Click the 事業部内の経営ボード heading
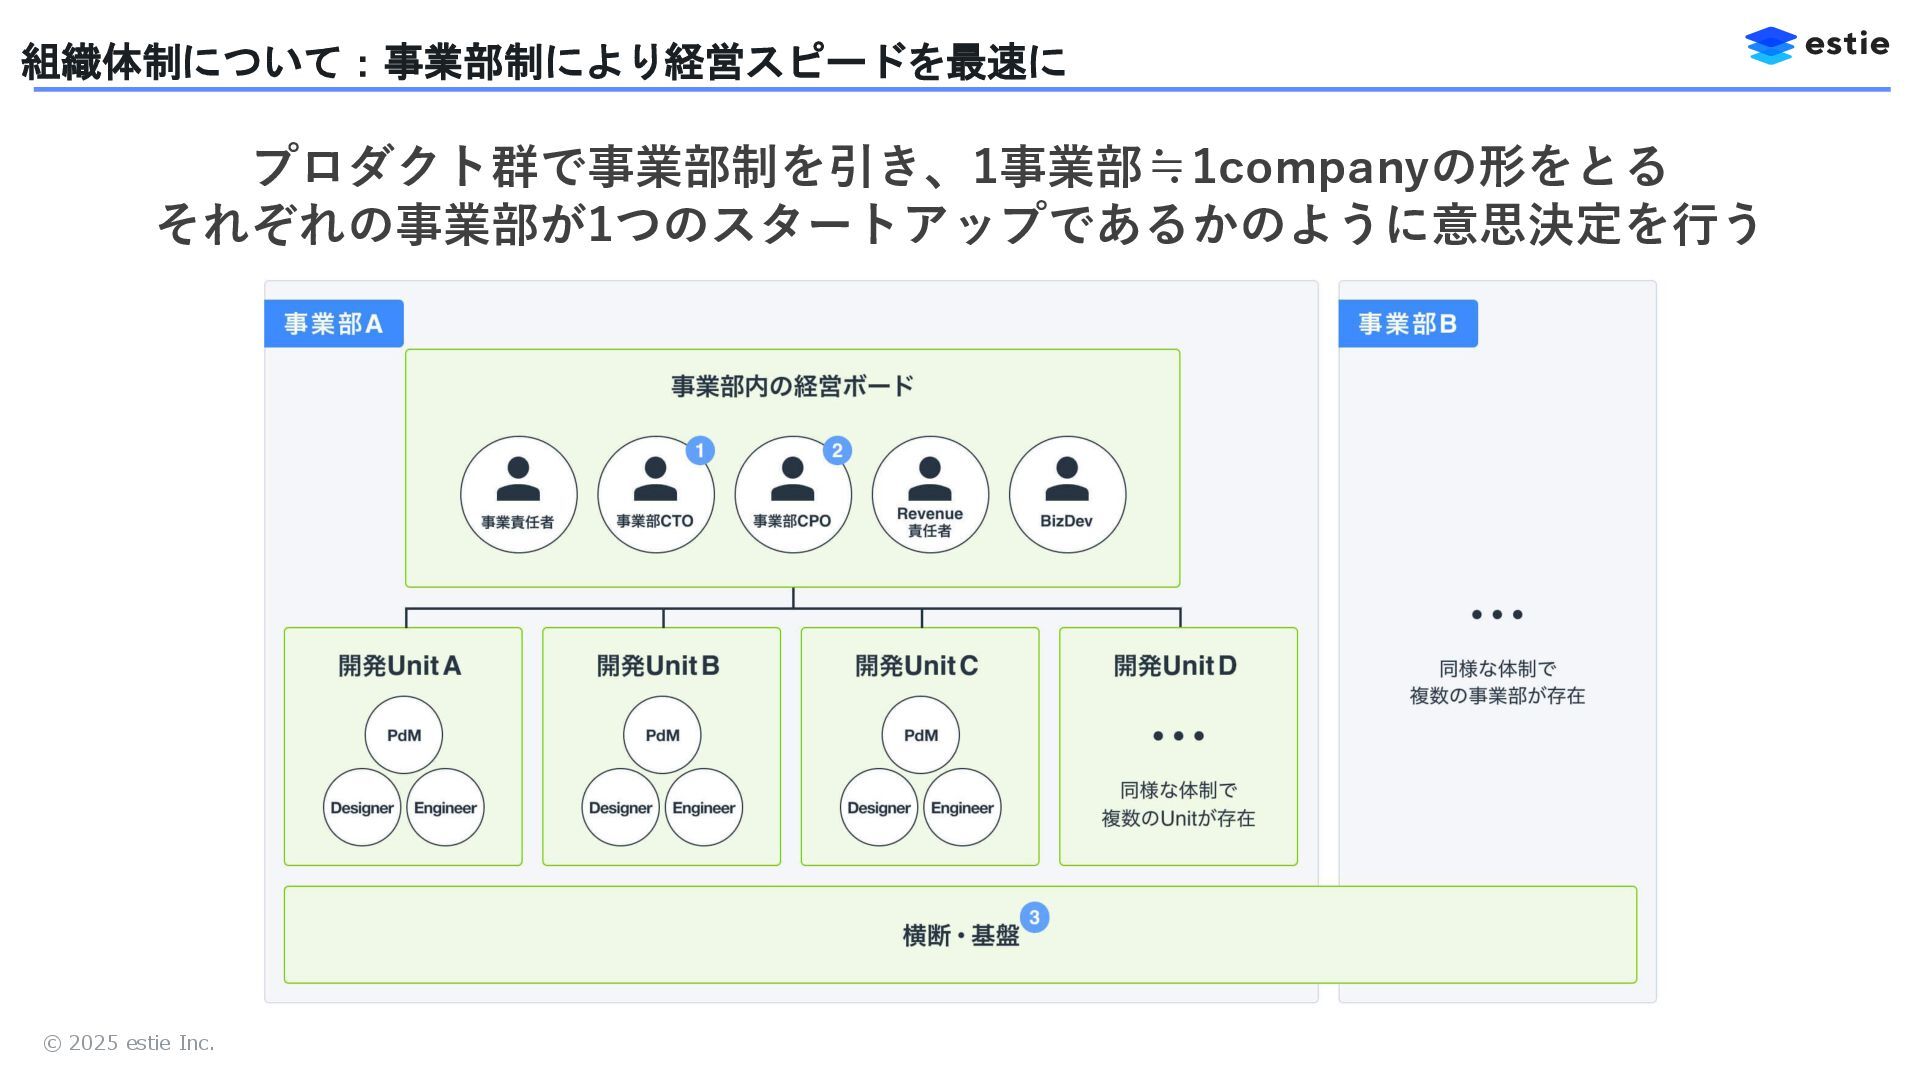The image size is (1920, 1080). pos(792,386)
